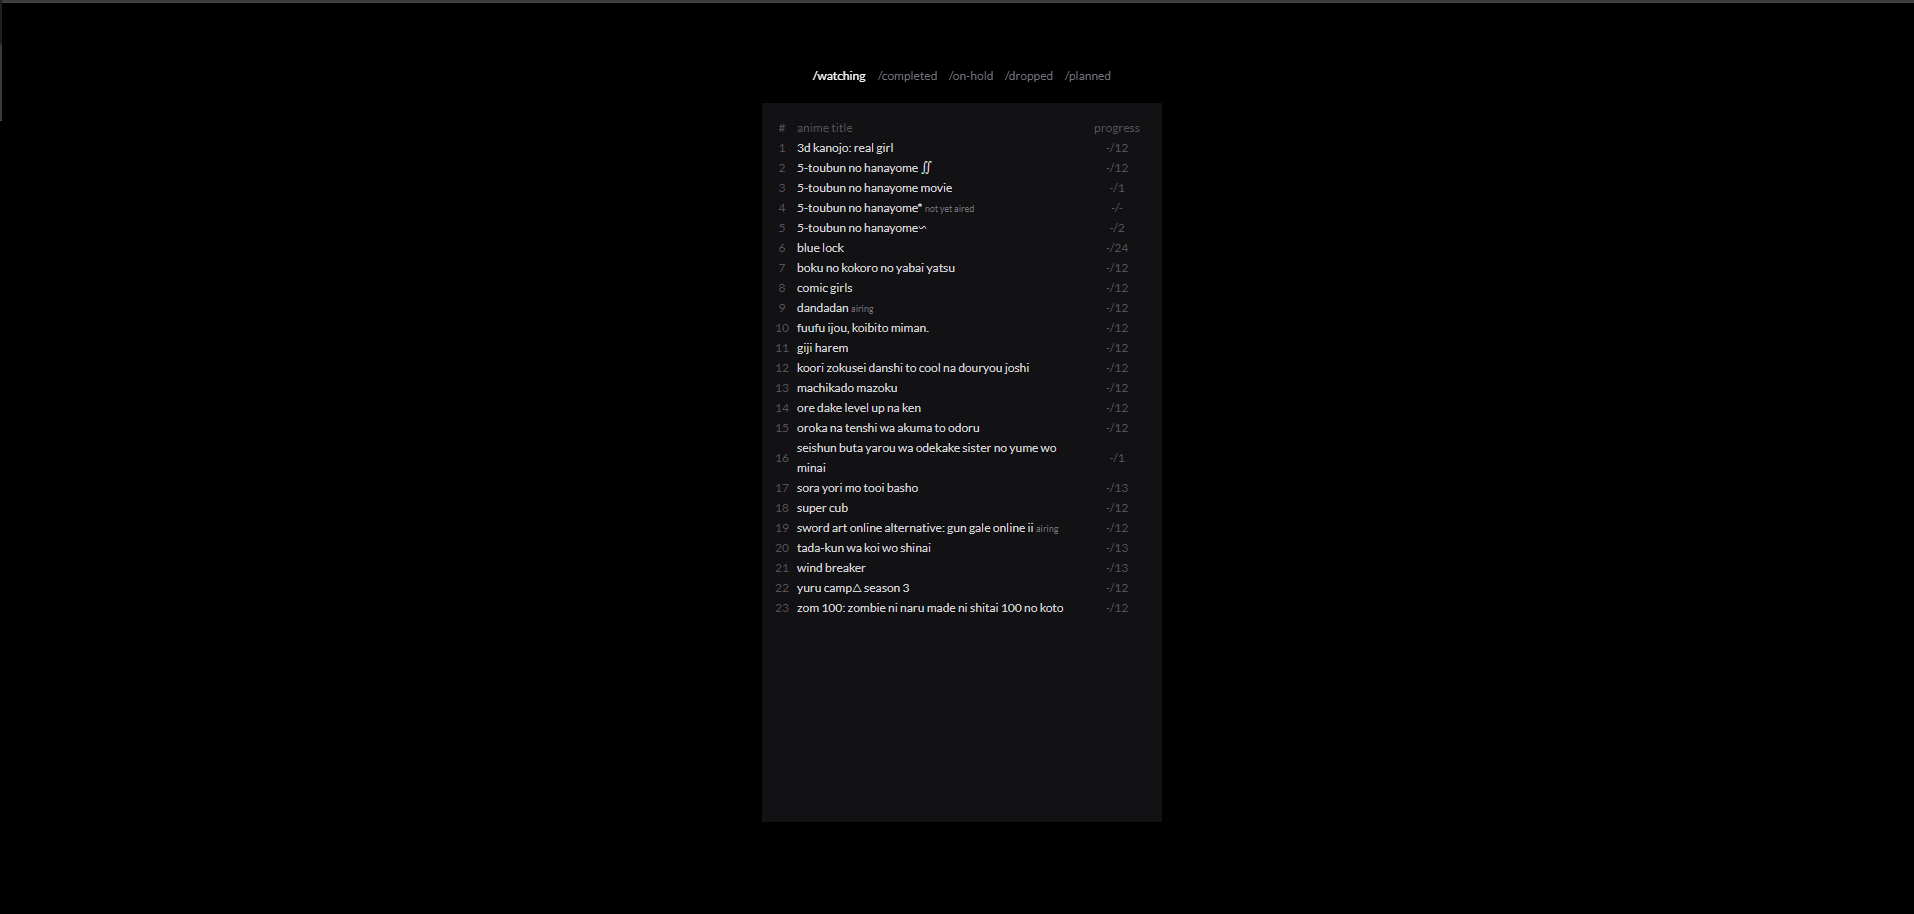Image resolution: width=1914 pixels, height=914 pixels.
Task: Open blue lock entry
Action: point(820,248)
